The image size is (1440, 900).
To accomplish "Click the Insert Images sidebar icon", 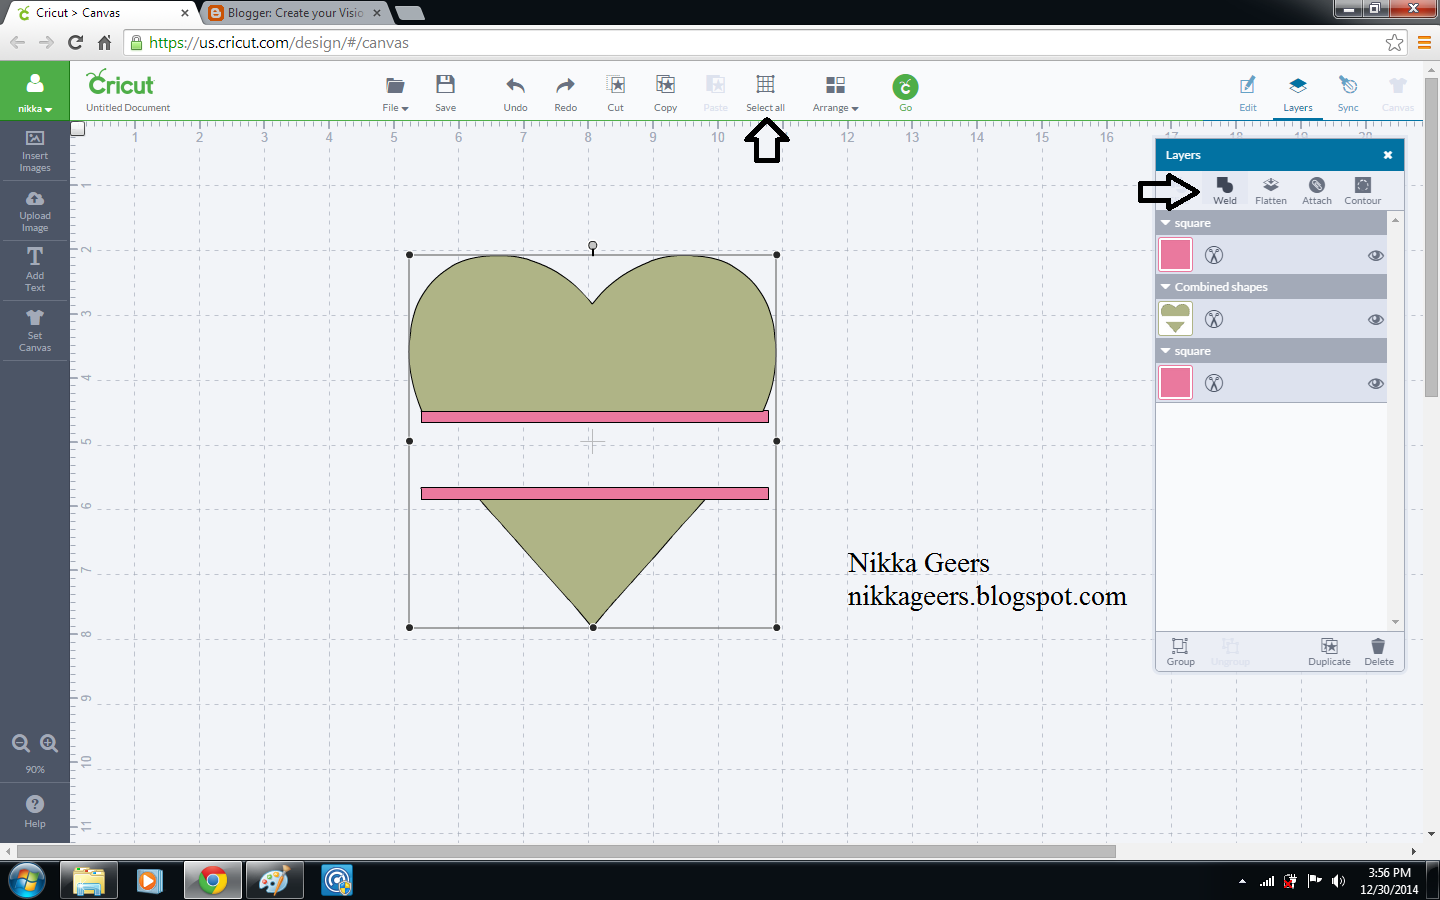I will tap(35, 150).
